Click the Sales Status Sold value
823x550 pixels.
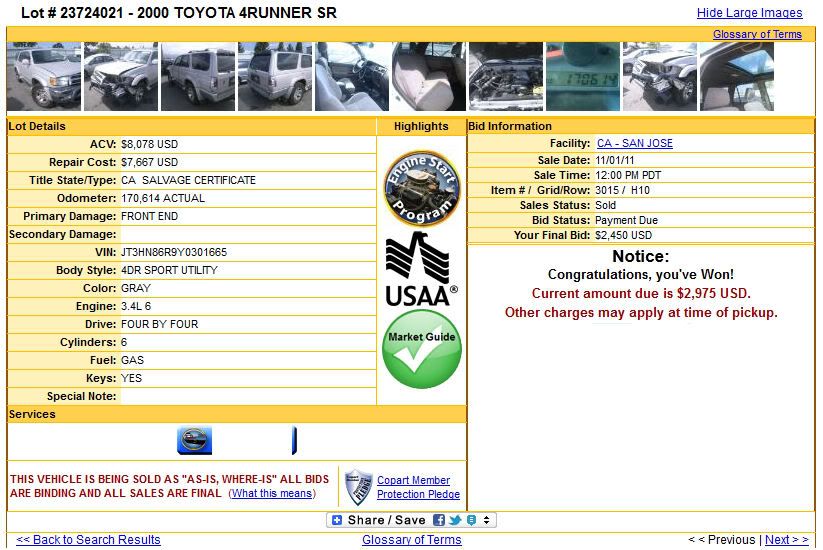pyautogui.click(x=605, y=205)
